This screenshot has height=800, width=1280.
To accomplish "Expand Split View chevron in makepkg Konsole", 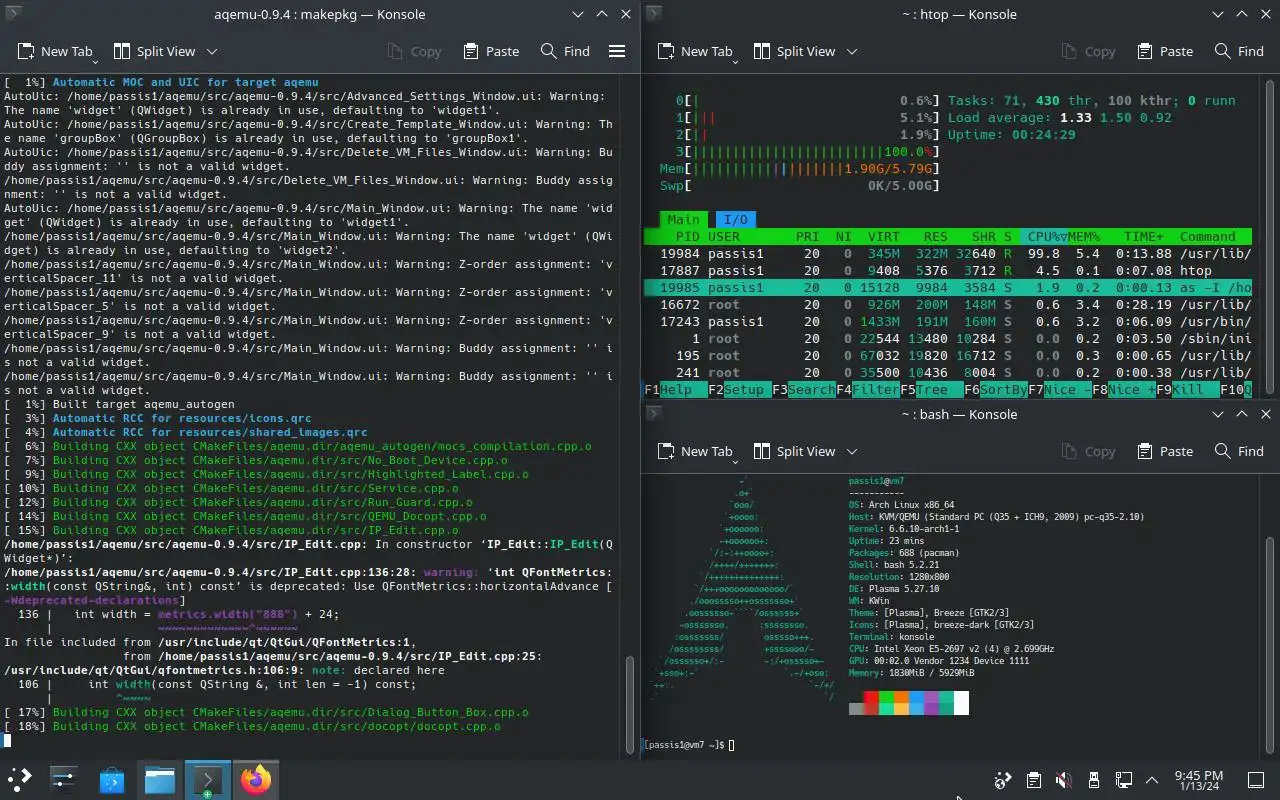I will pyautogui.click(x=212, y=51).
